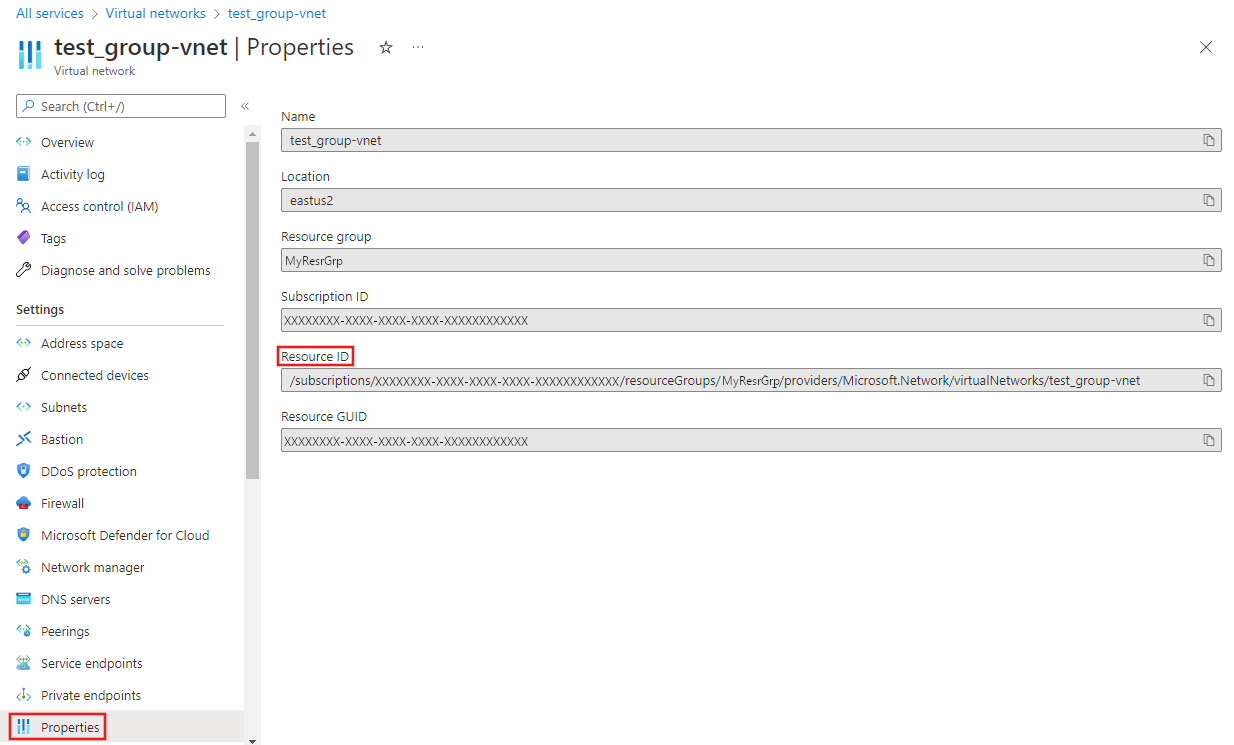Copy the Resource GUID value
The height and width of the screenshot is (745, 1234).
(1208, 440)
